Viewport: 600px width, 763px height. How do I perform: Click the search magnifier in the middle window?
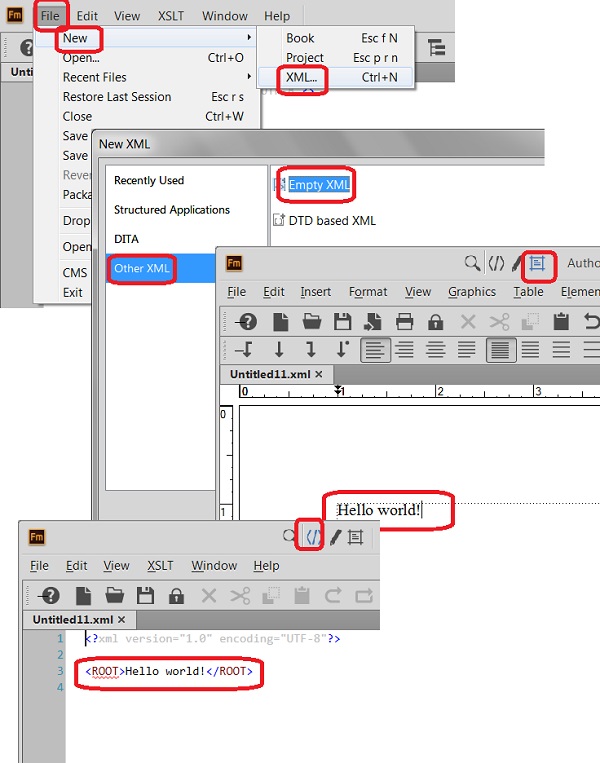click(472, 263)
